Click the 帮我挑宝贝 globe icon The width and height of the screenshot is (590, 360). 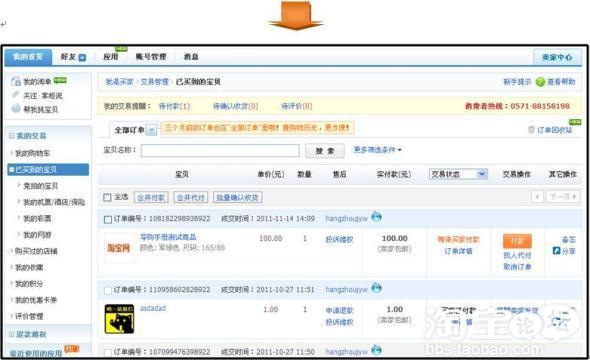(16, 109)
